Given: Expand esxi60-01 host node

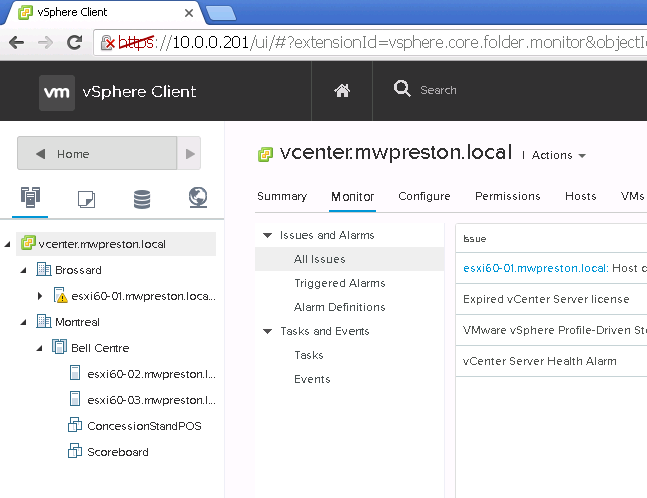Looking at the screenshot, I should (40, 296).
